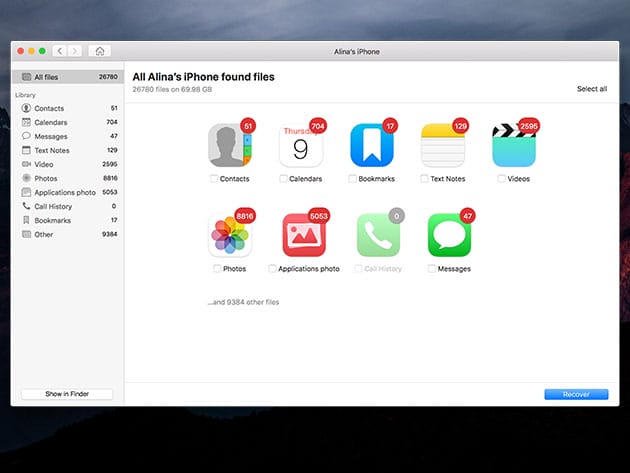Check the Messages checkbox

(x=431, y=269)
